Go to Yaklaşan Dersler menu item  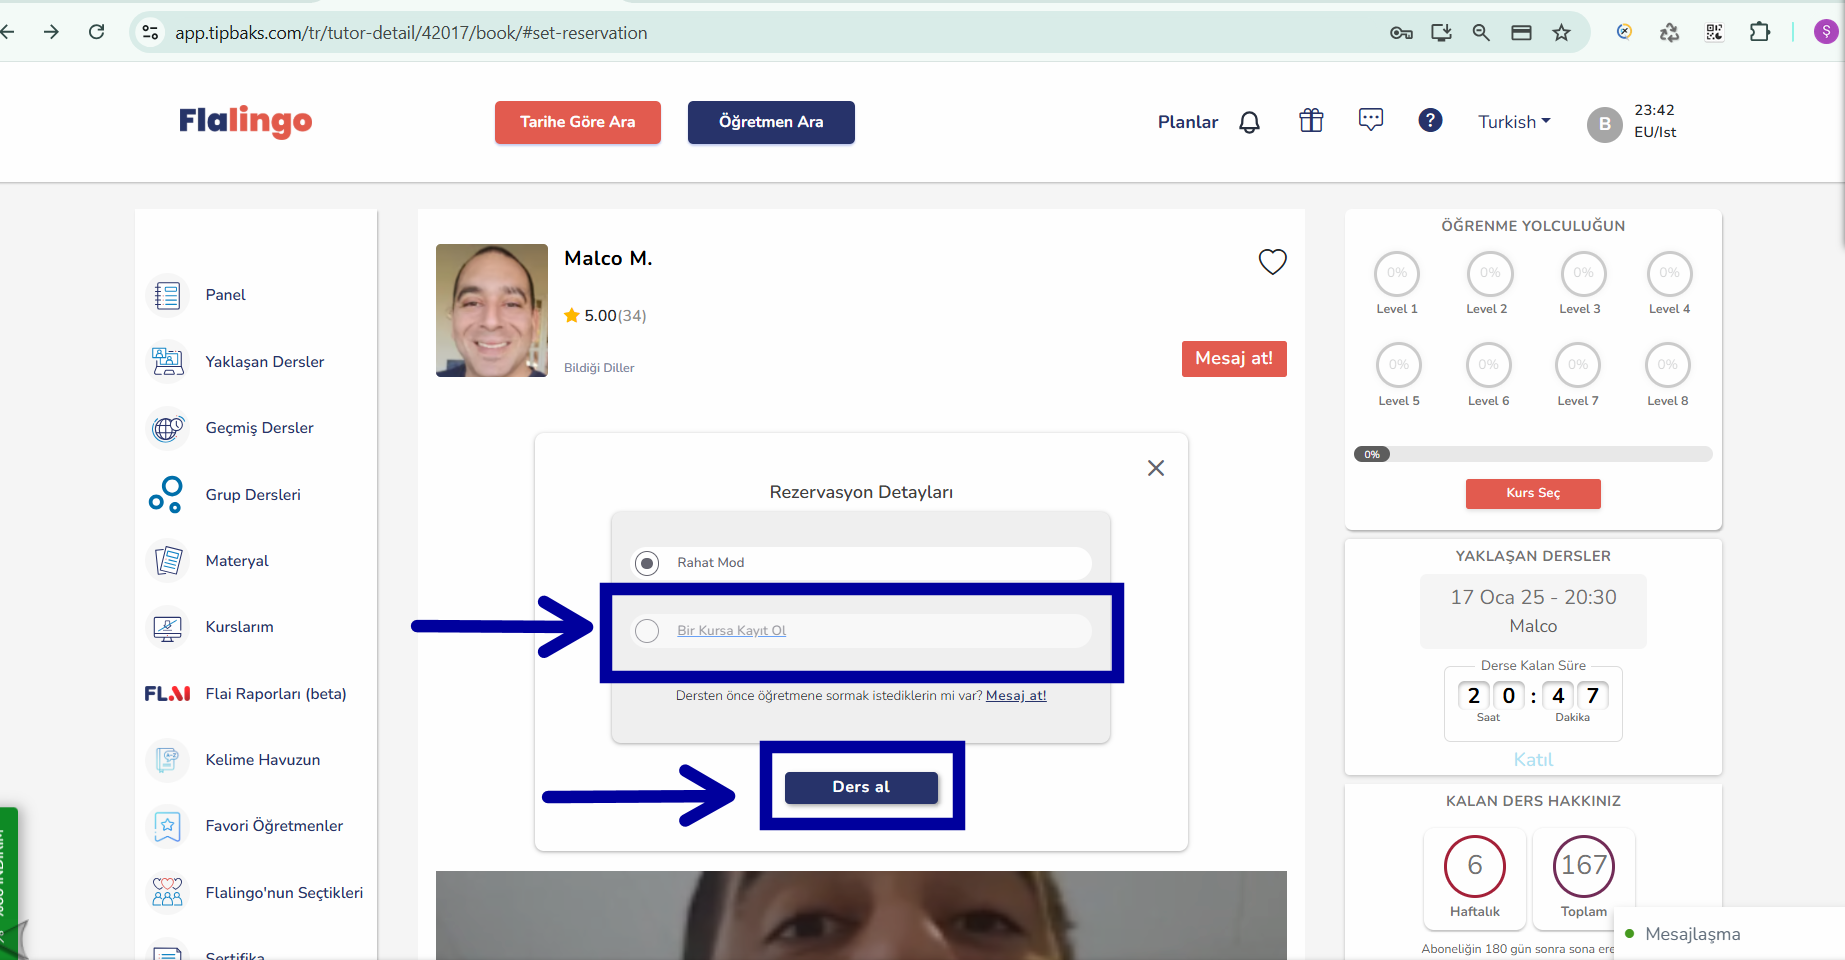click(x=265, y=362)
